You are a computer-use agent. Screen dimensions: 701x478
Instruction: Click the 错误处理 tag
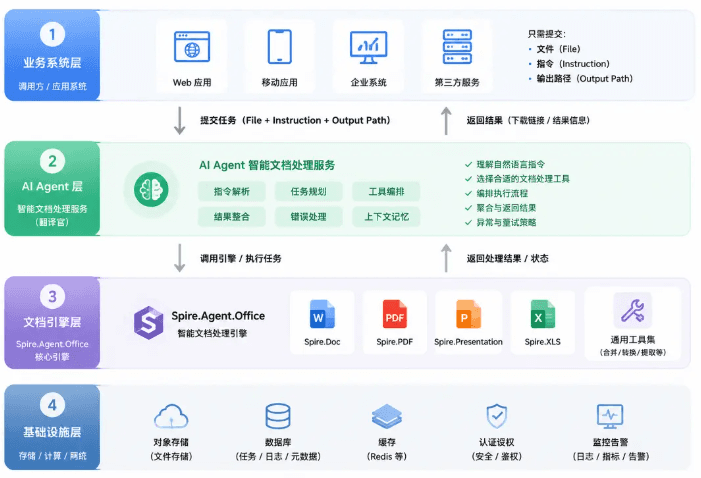tap(308, 217)
